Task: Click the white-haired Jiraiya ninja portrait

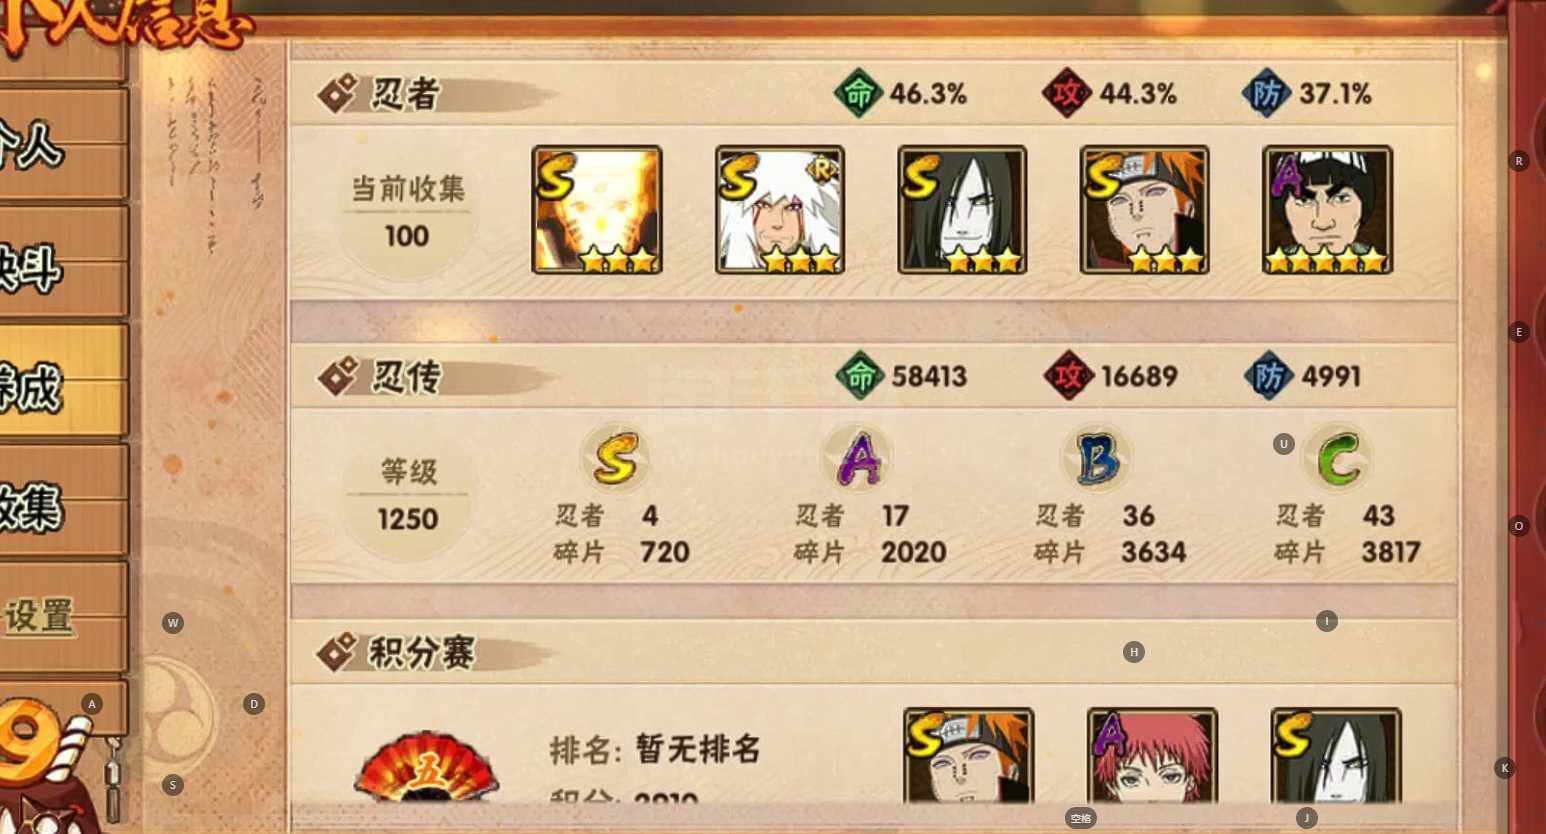Action: pos(780,210)
